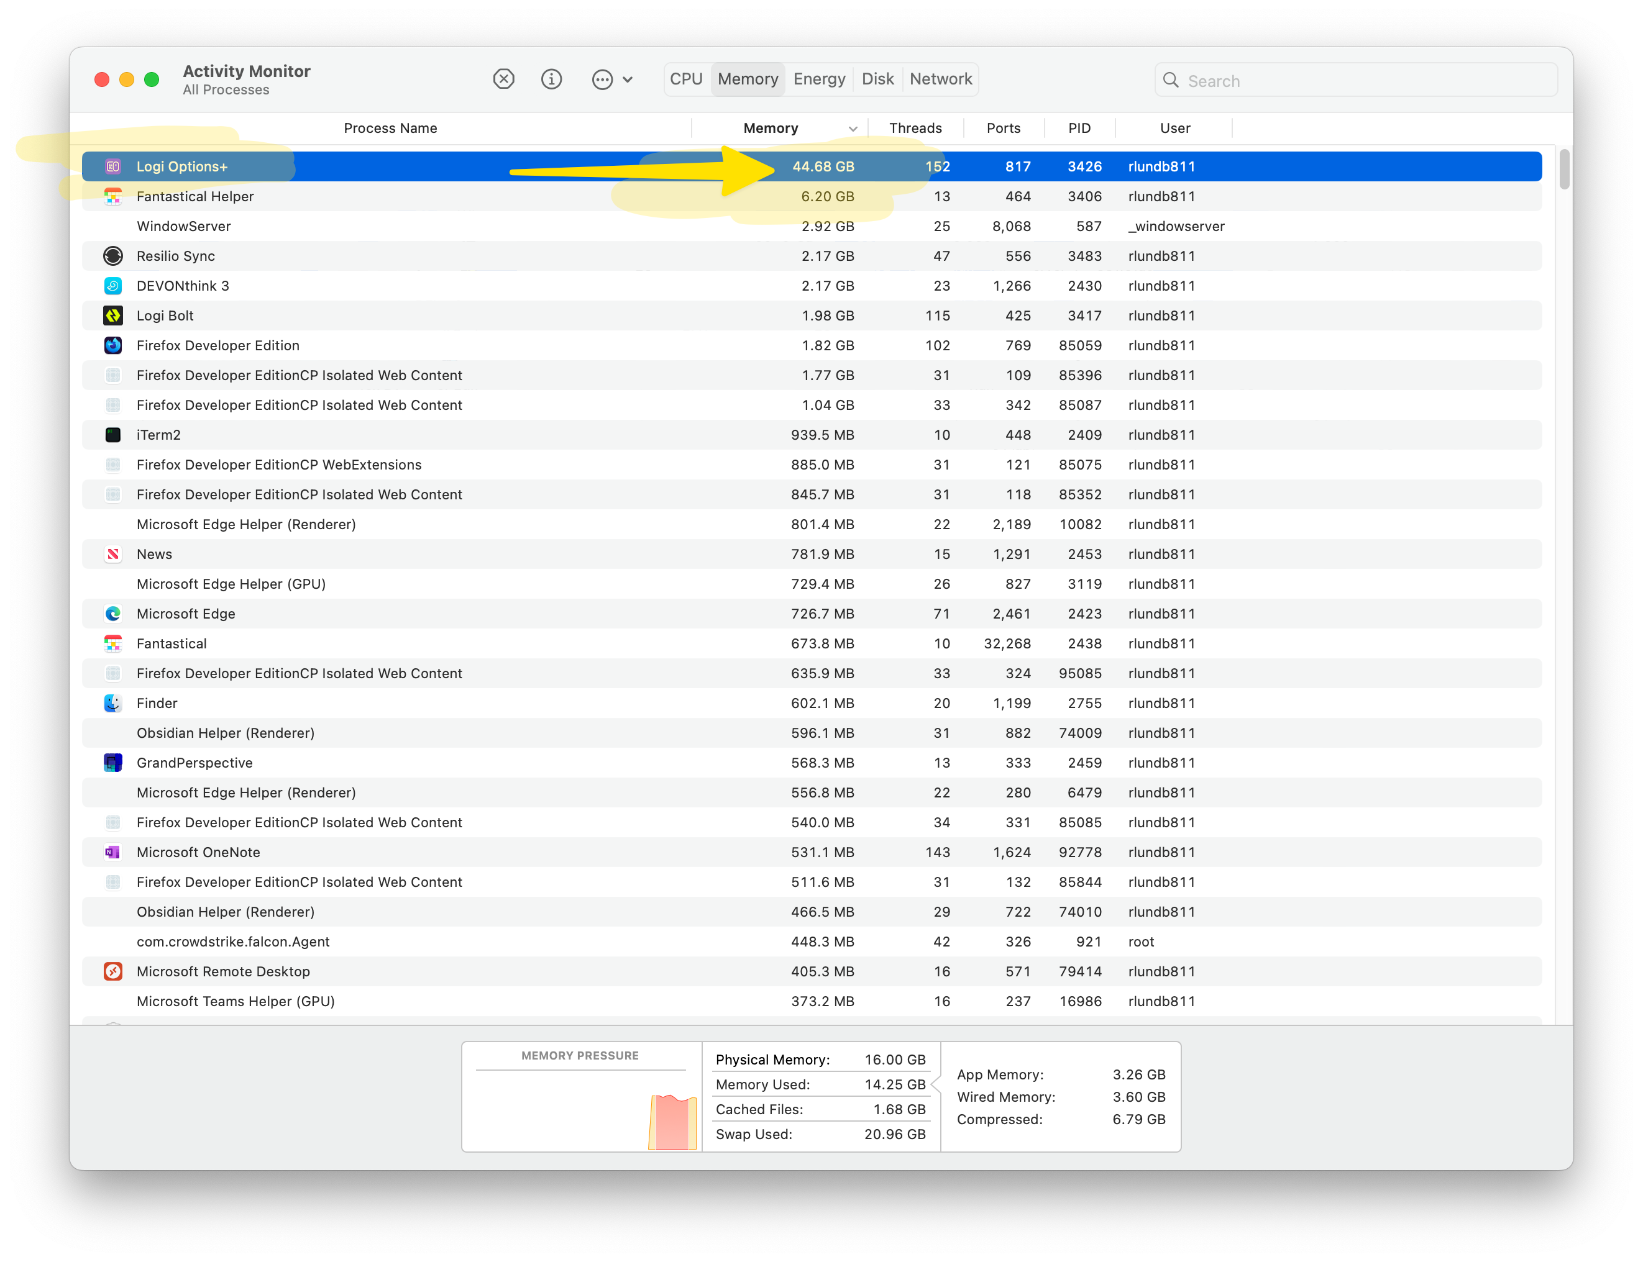Switch to the CPU tab

coord(686,79)
